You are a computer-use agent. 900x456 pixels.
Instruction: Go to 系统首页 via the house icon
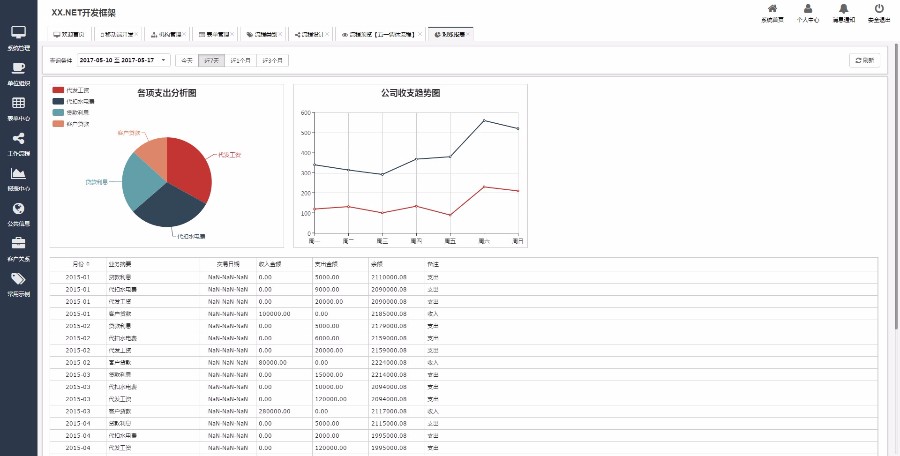[772, 13]
